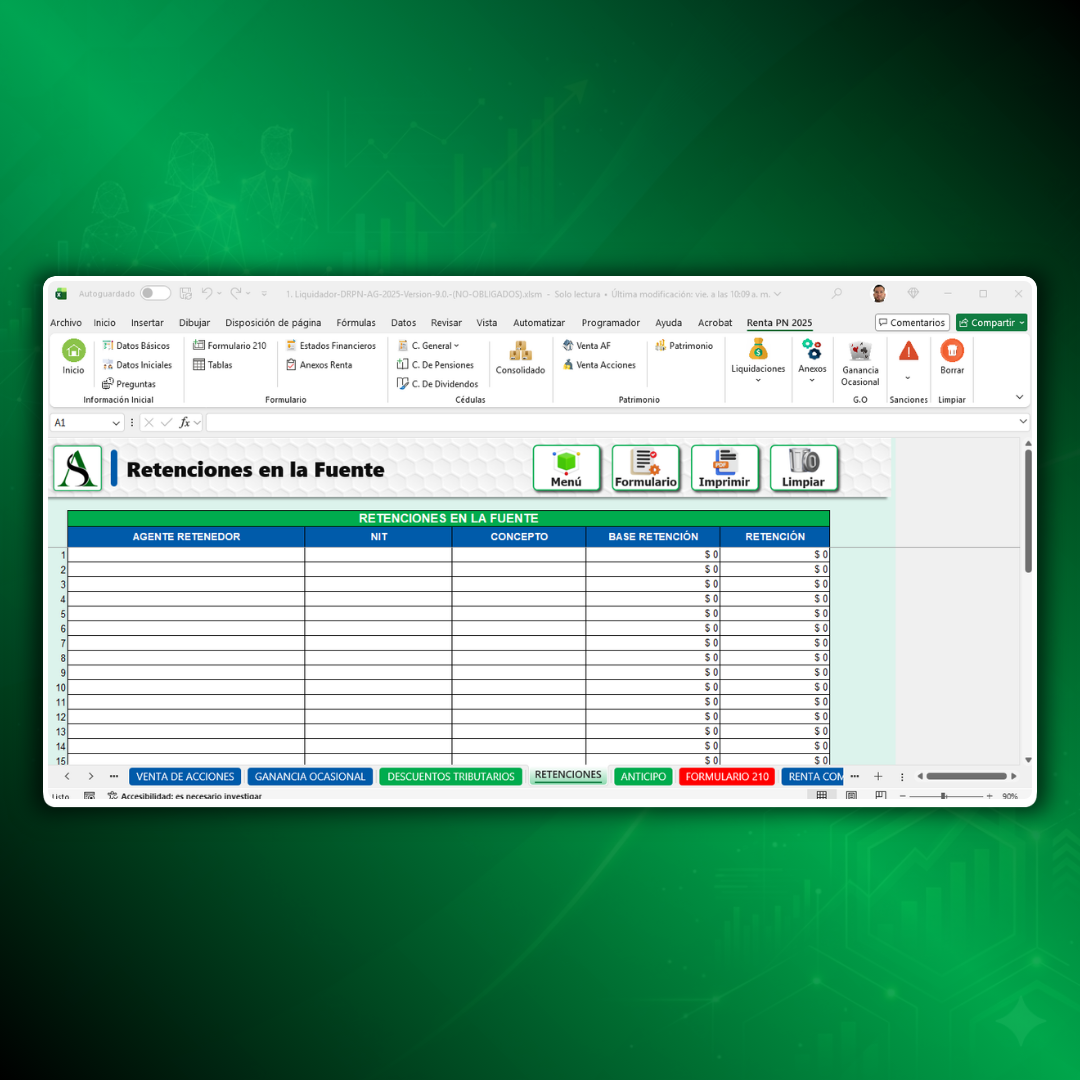Open the Consolidado cédulas icon
Viewport: 1080px width, 1080px height.
click(x=520, y=352)
